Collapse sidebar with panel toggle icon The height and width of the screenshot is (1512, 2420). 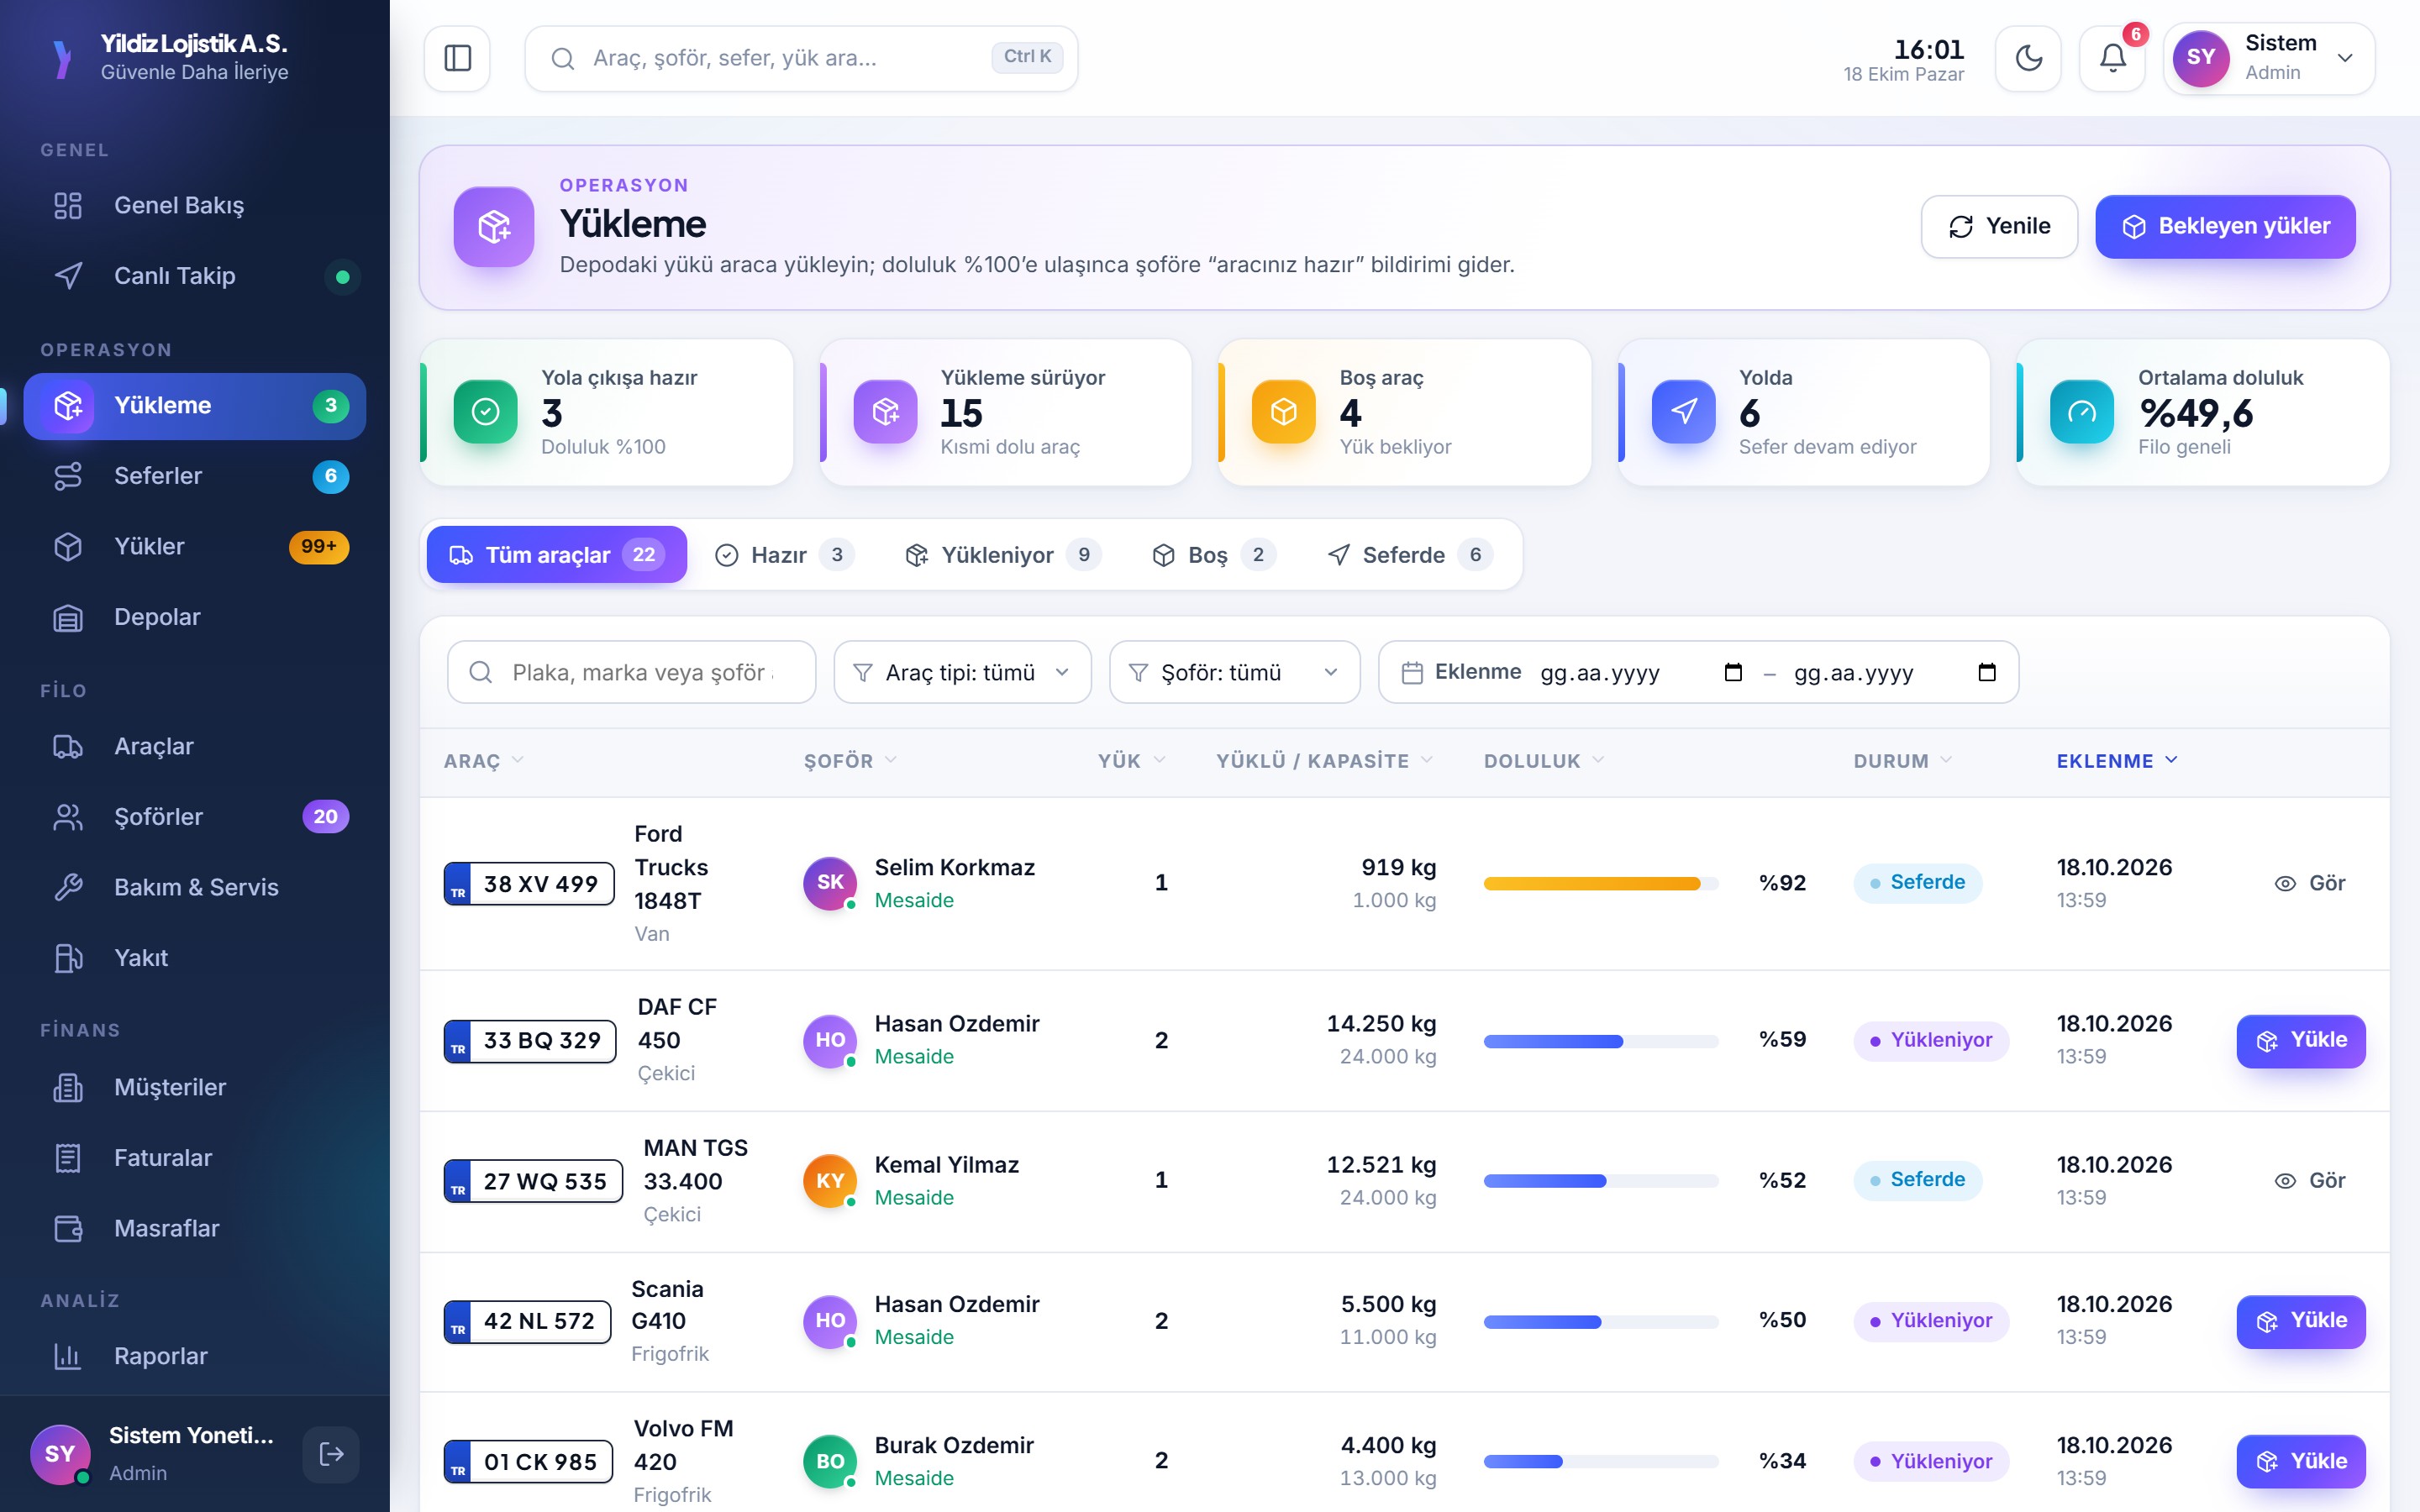coord(457,58)
